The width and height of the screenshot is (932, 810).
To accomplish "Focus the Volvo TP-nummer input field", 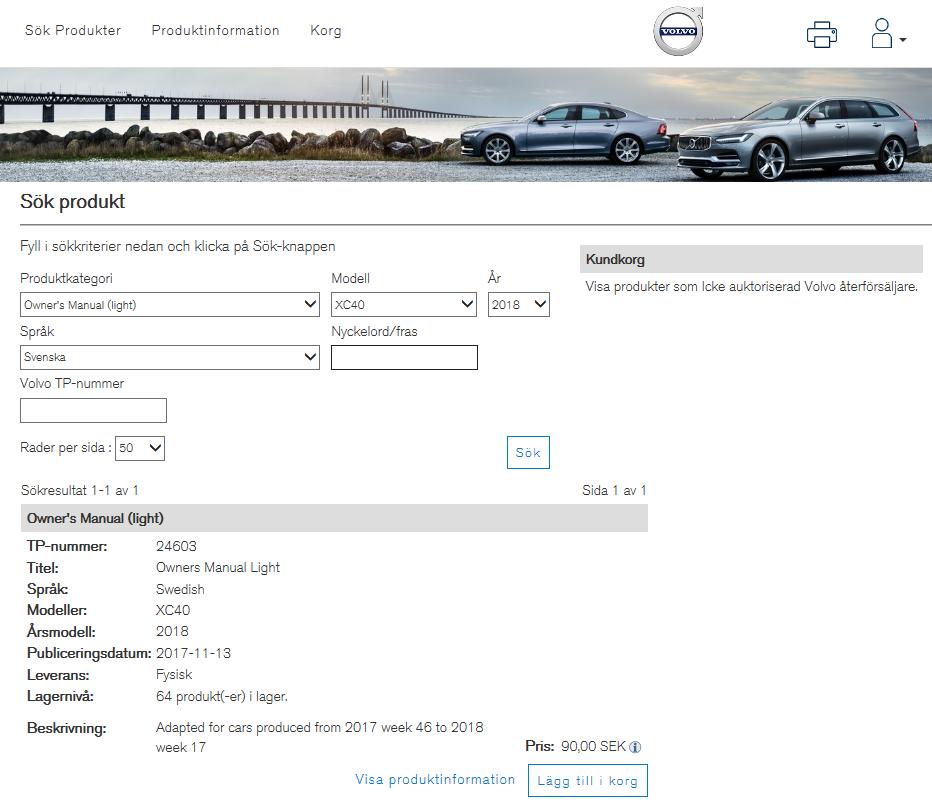I will 93,410.
